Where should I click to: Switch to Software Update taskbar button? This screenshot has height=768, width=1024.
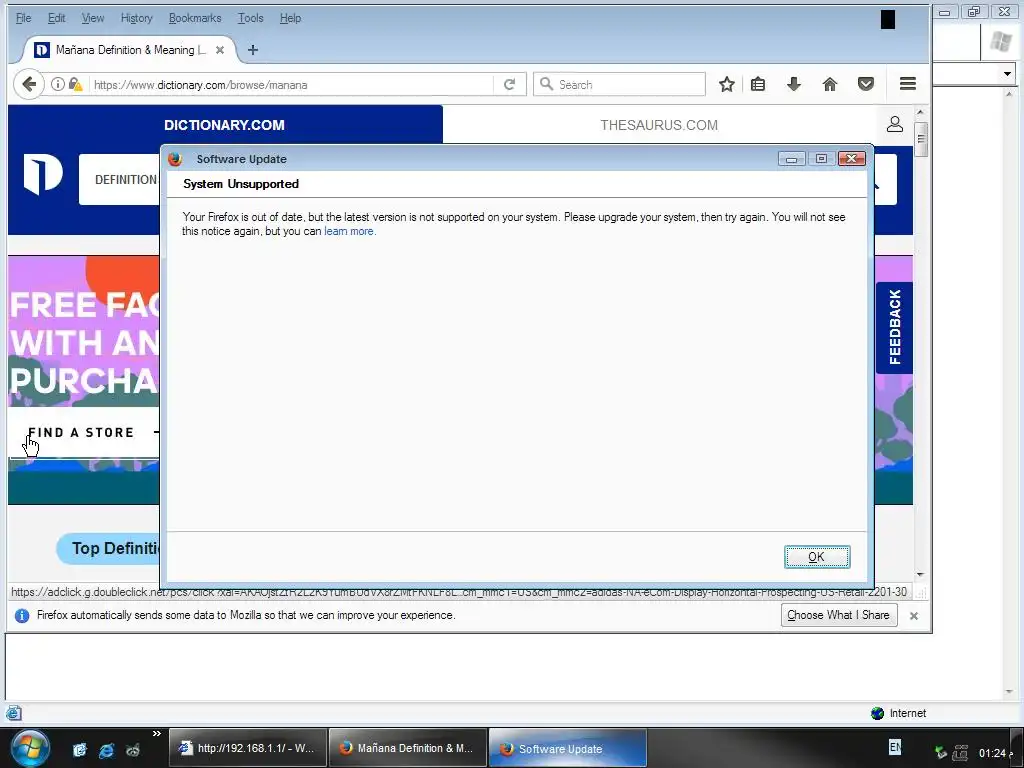tap(568, 748)
